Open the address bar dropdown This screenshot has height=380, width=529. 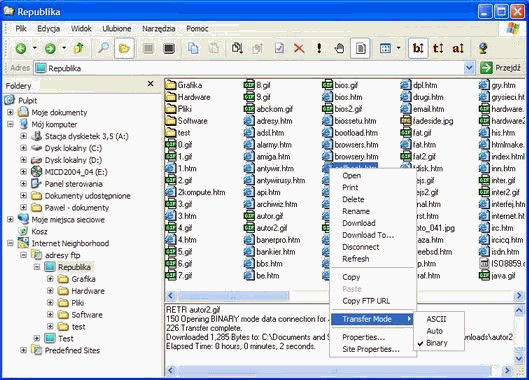[469, 68]
